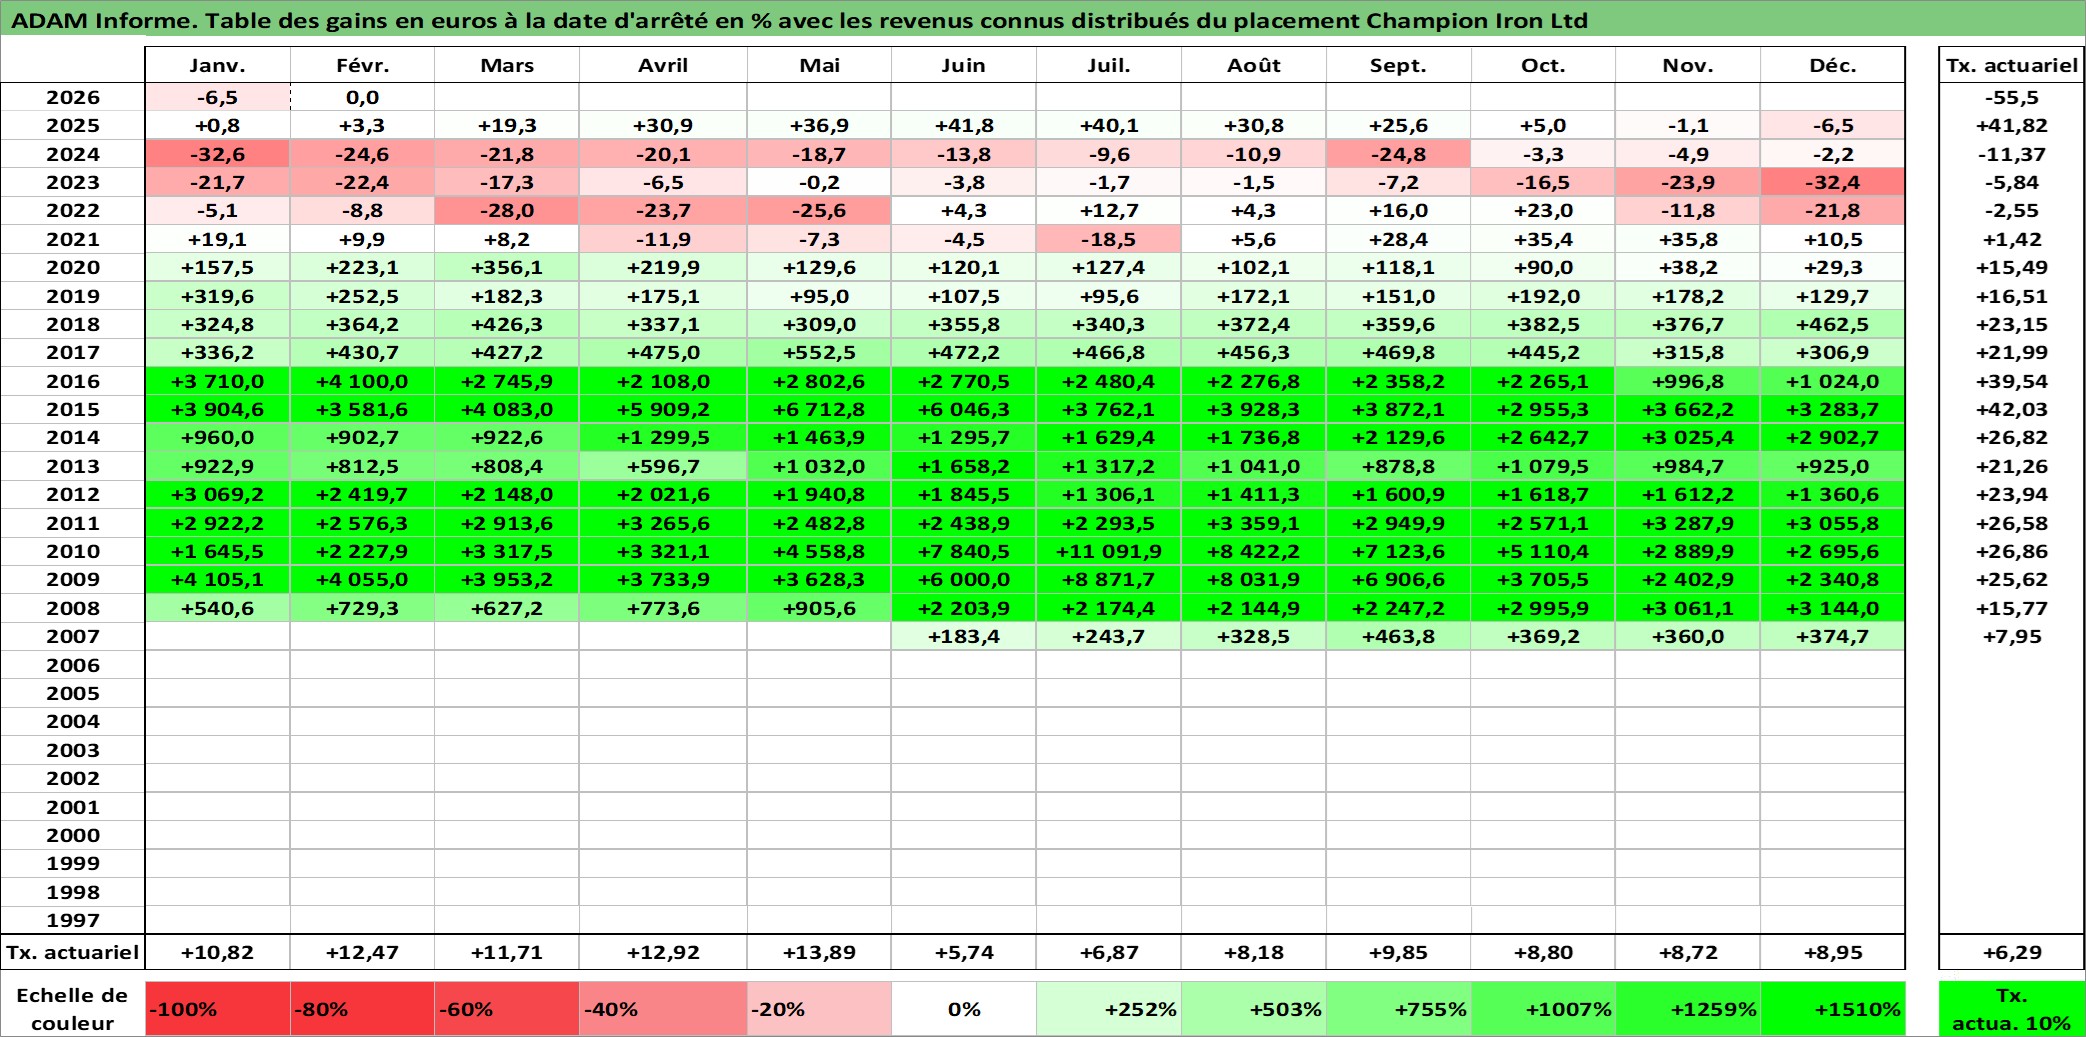Click the +11 091,9 cell for July 2010
The image size is (2086, 1037).
[1109, 551]
